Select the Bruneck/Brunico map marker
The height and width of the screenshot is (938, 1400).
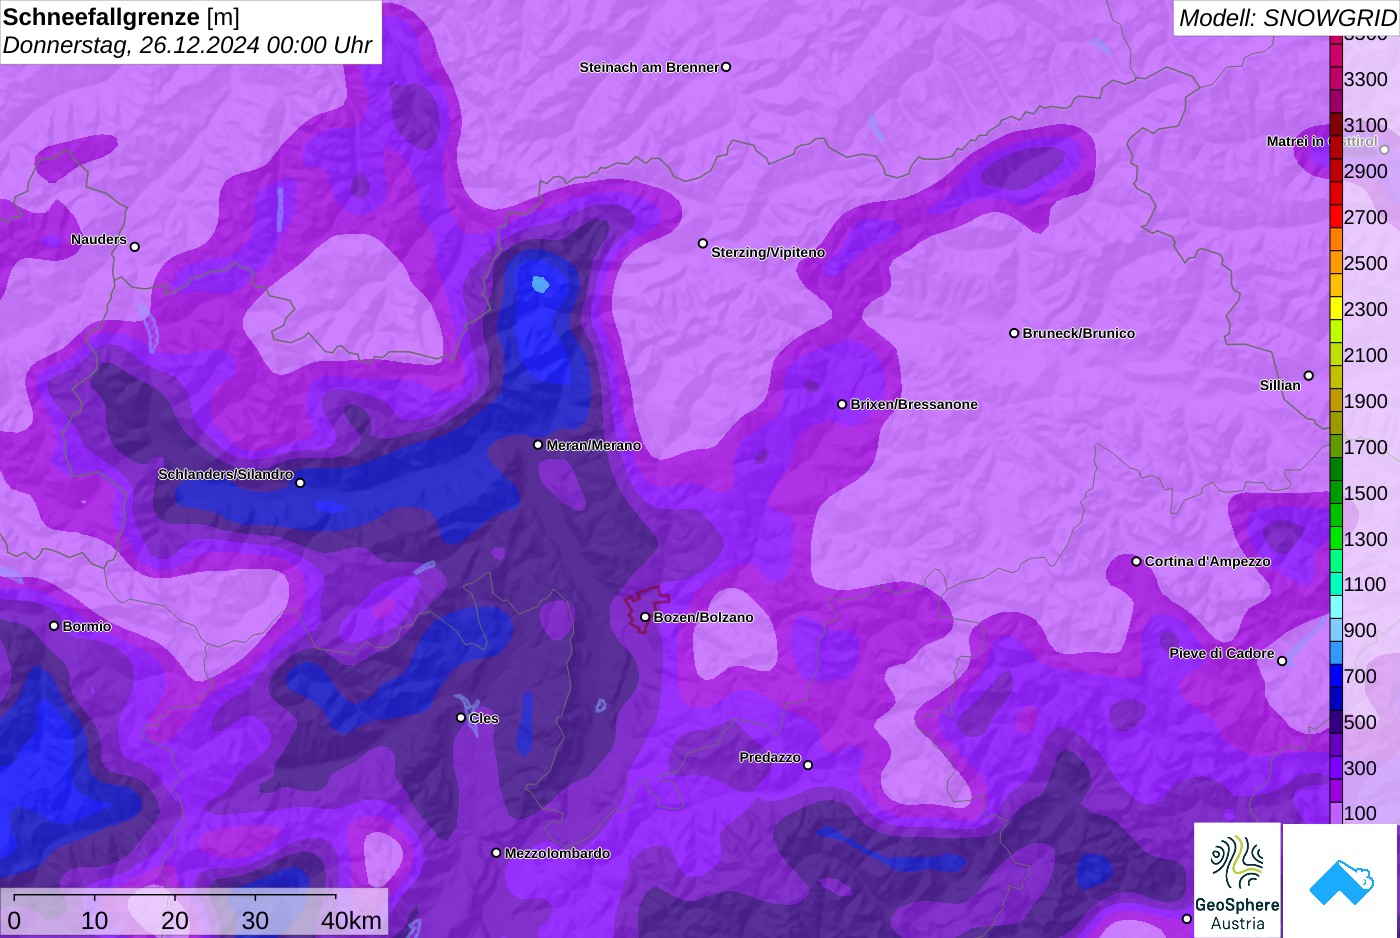(x=1014, y=333)
